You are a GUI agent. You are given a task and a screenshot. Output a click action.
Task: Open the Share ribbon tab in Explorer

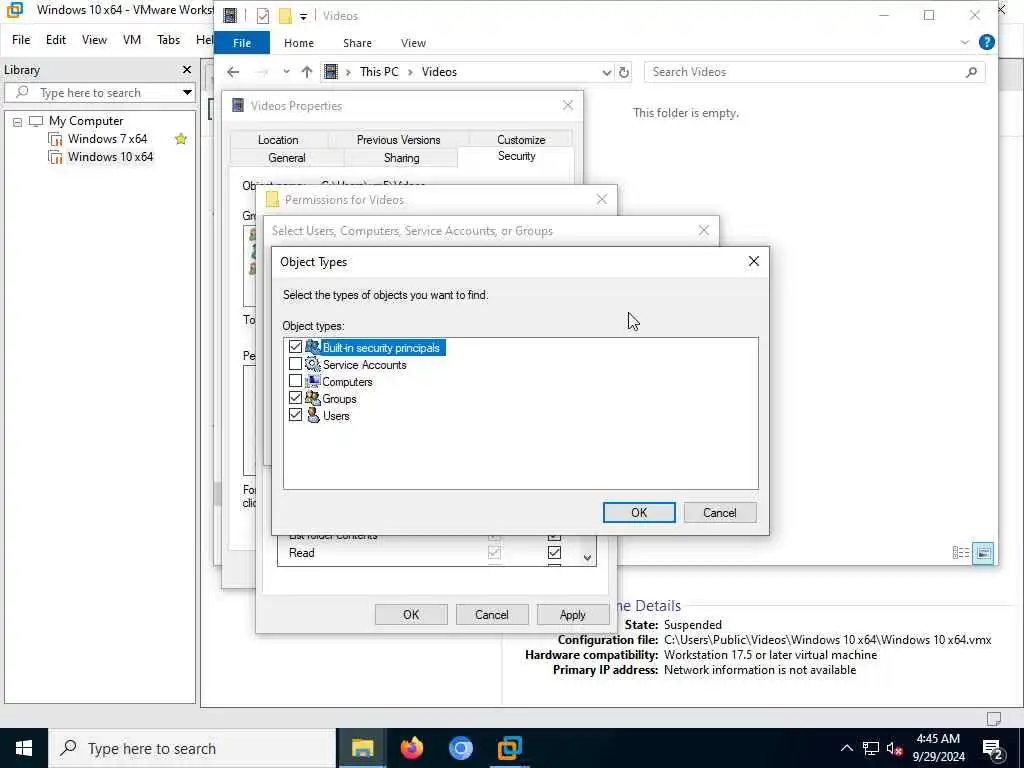pos(357,42)
